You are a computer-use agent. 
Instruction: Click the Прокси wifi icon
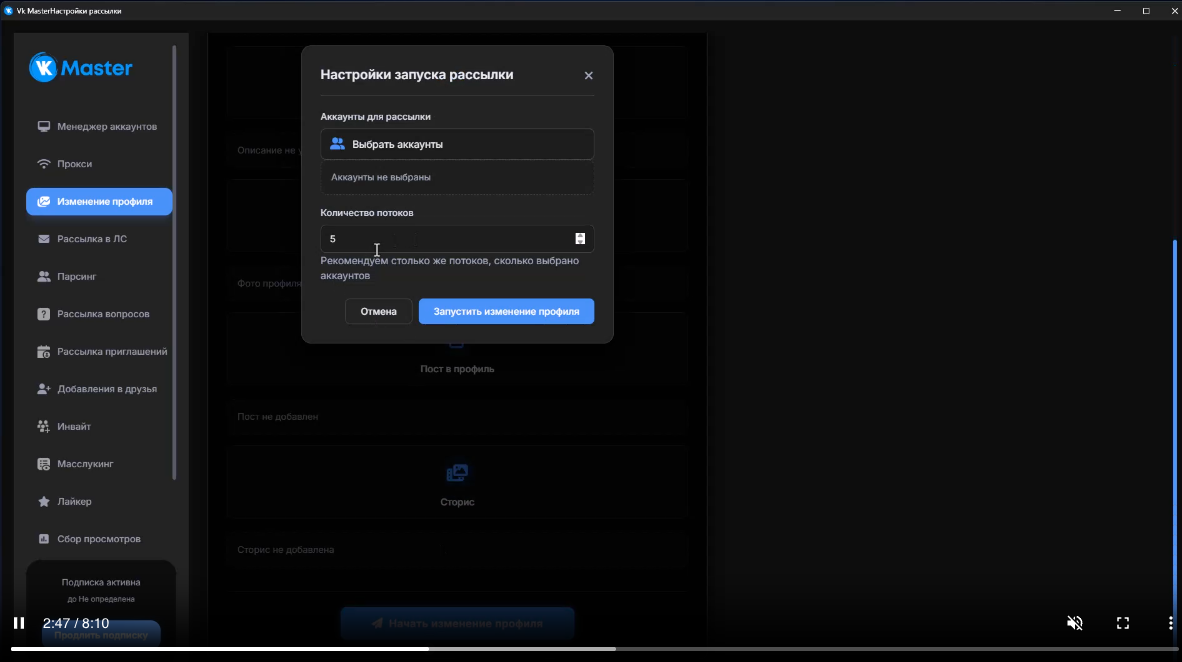pos(44,164)
